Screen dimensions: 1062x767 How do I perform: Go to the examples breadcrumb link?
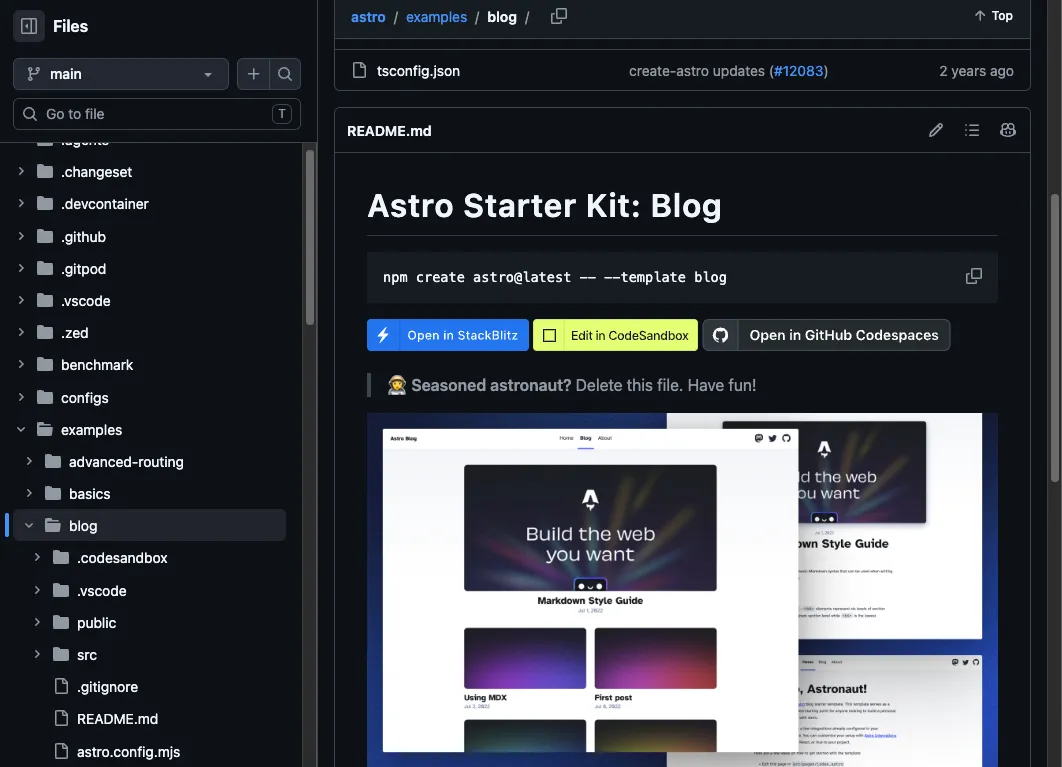click(x=436, y=17)
